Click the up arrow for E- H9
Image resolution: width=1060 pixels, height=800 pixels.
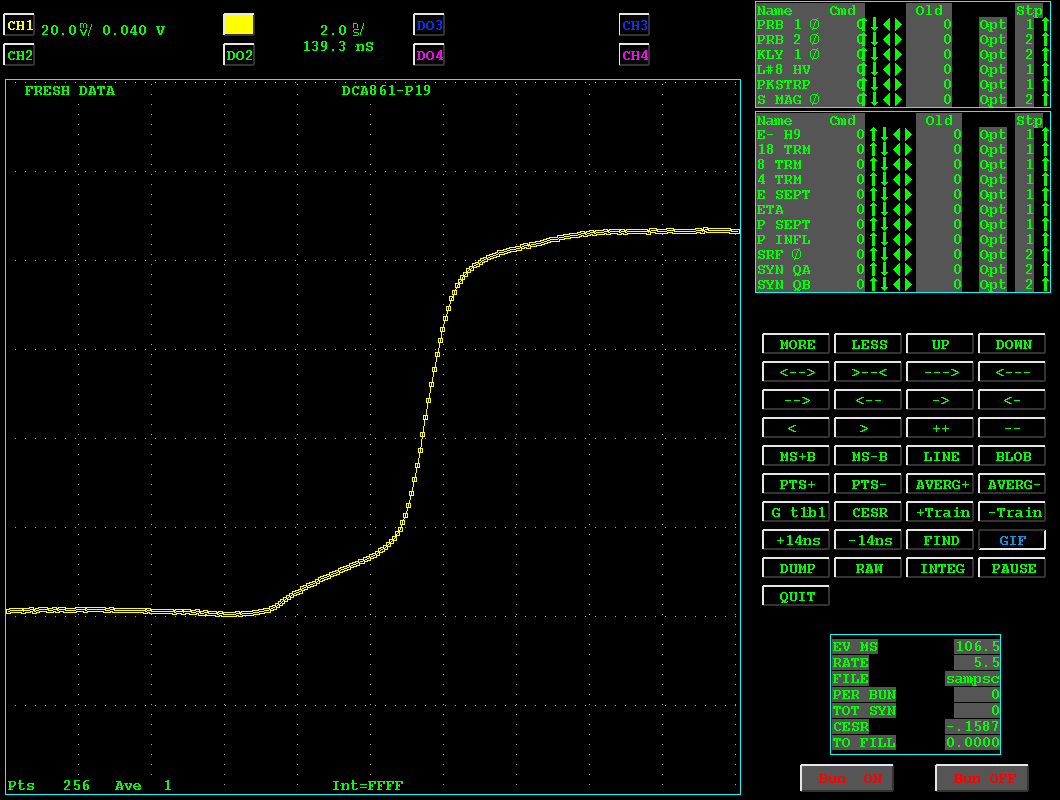[x=873, y=135]
